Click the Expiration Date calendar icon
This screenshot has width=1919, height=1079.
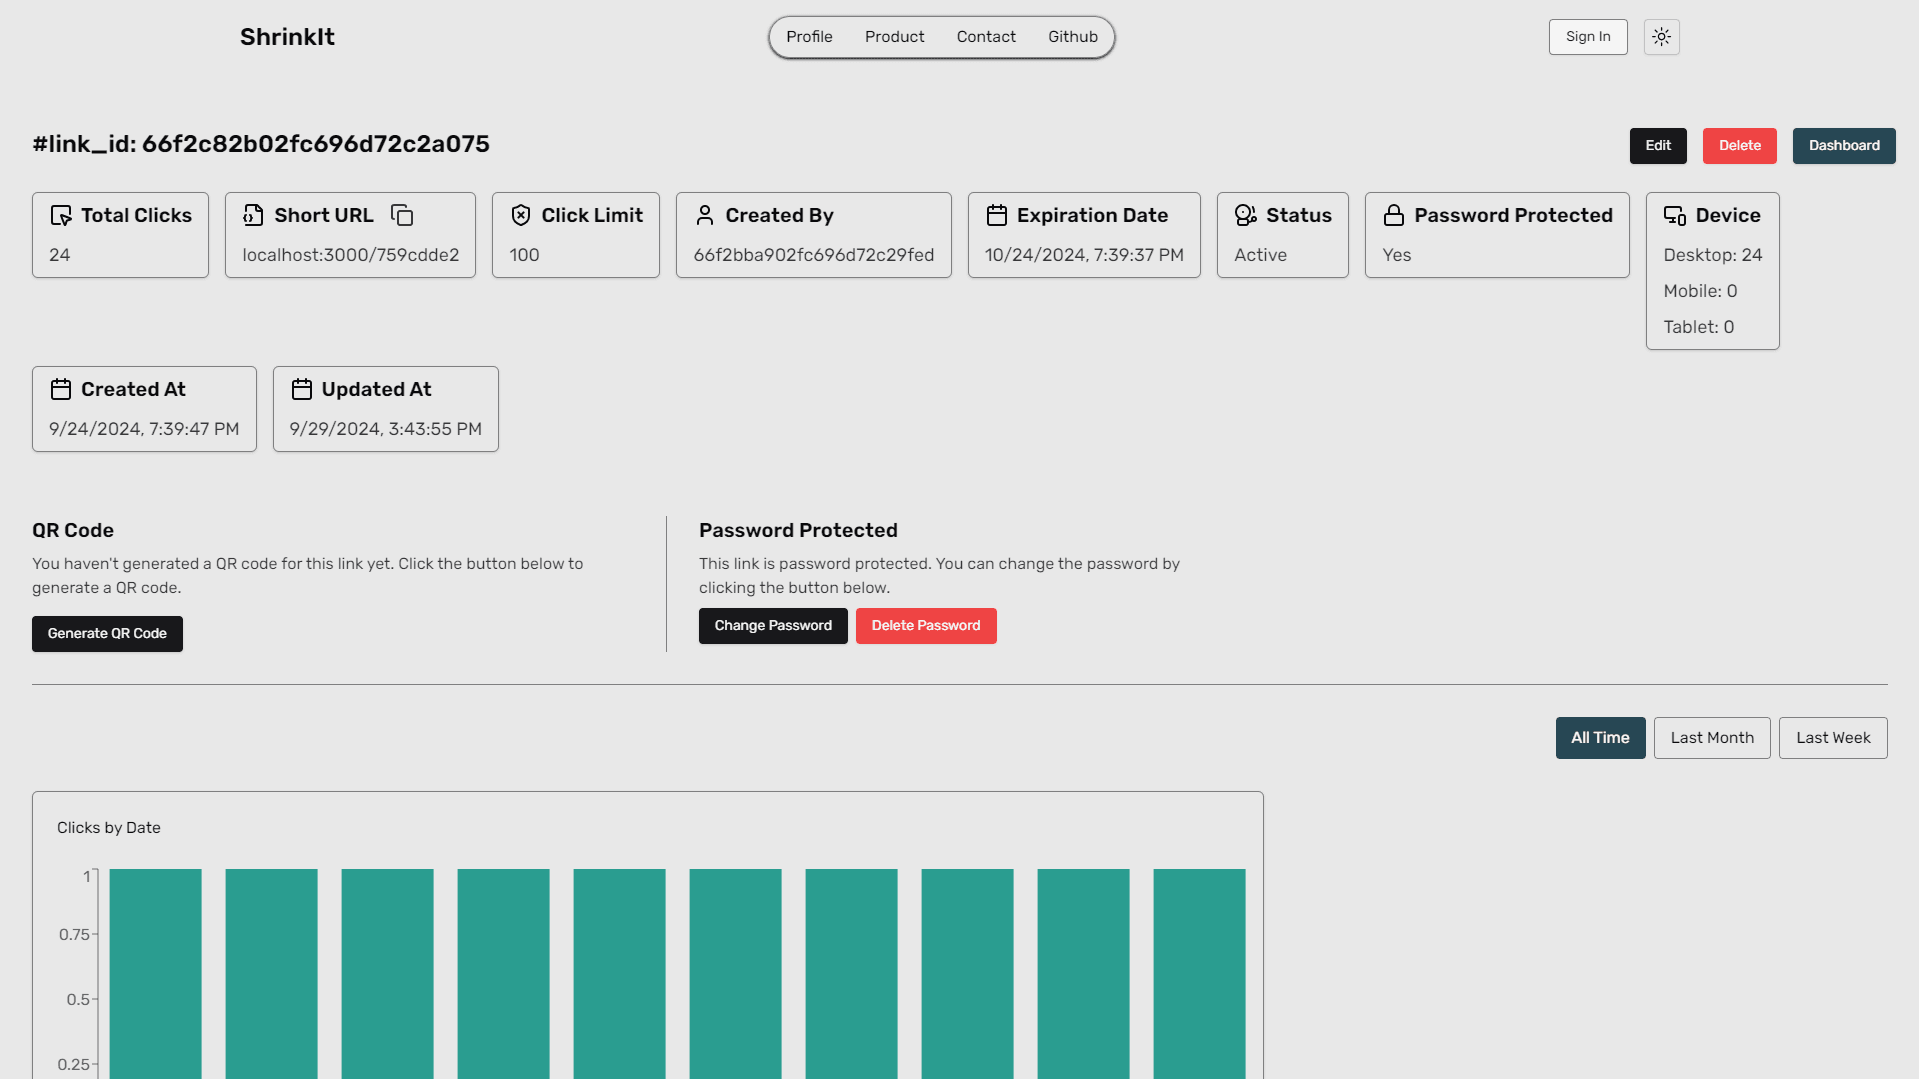997,215
